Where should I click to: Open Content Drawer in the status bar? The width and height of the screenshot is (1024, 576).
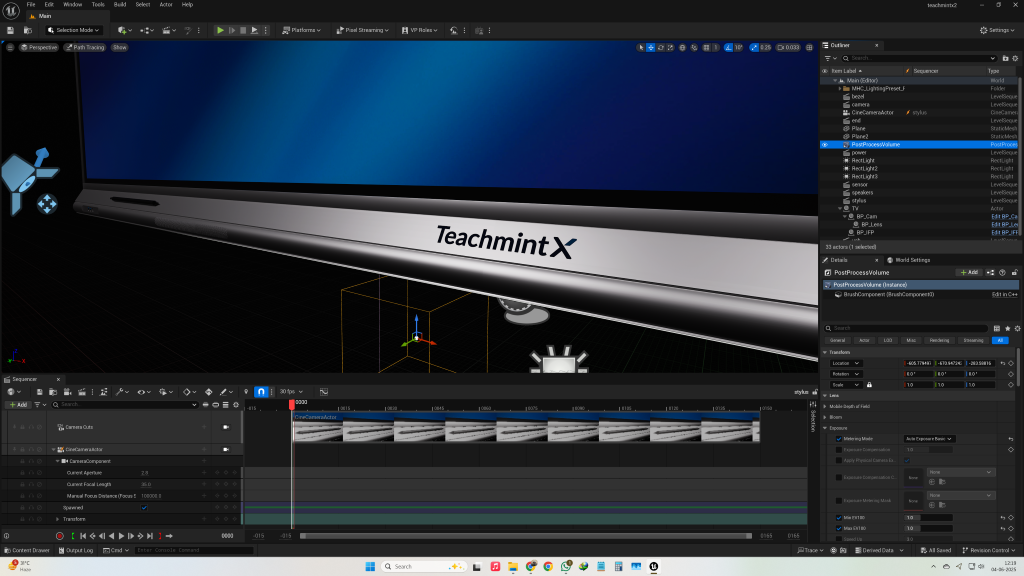[x=27, y=551]
